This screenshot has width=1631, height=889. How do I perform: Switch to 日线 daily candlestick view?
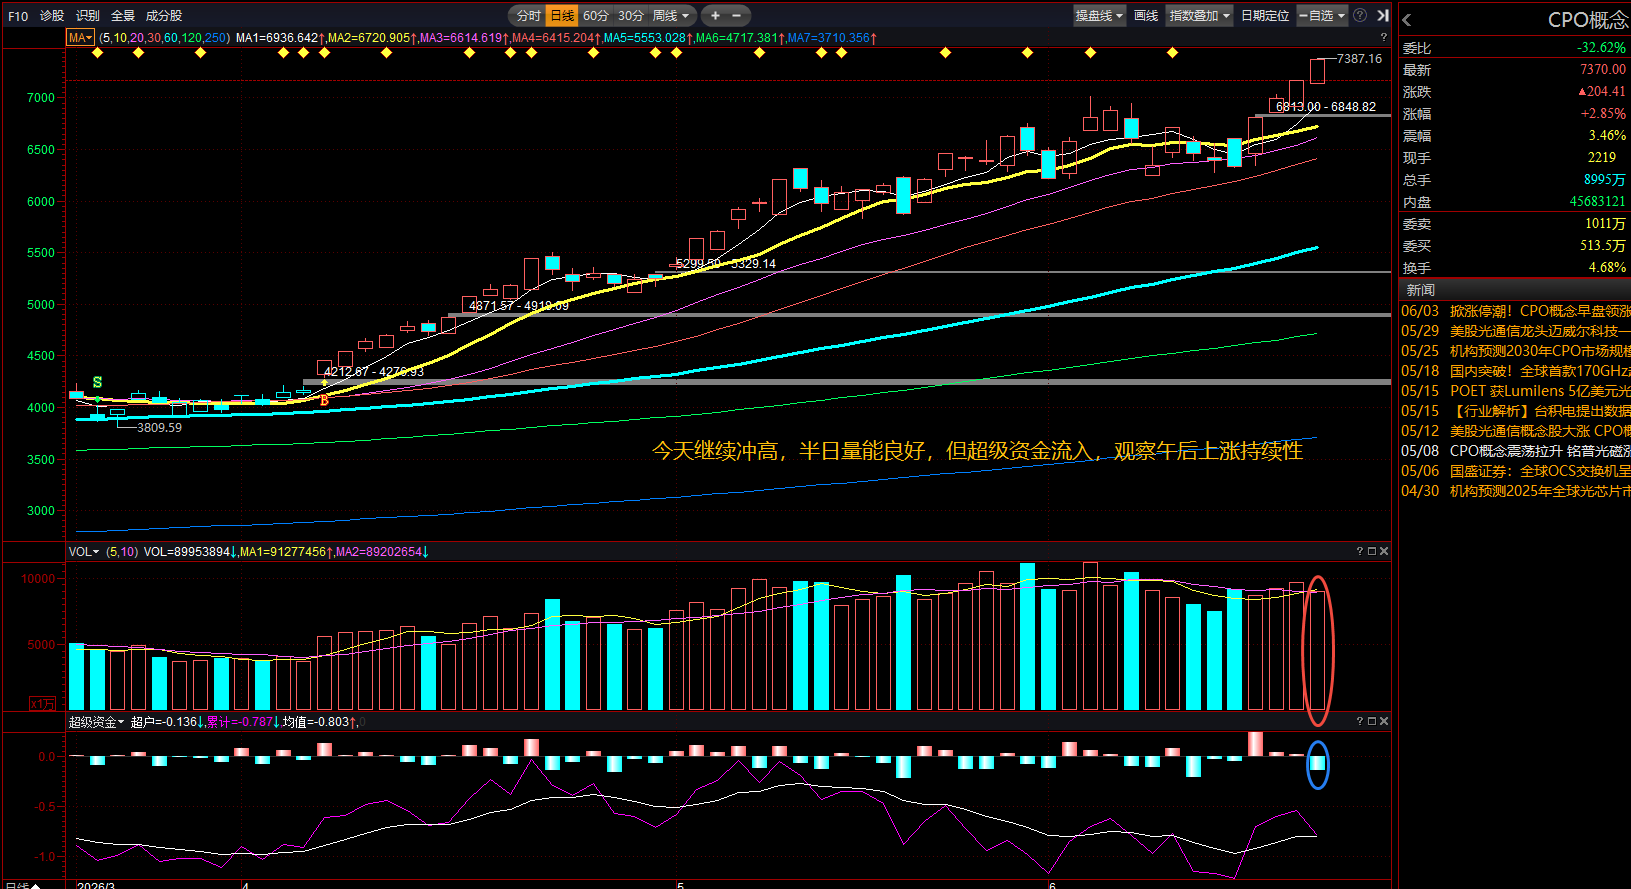562,15
